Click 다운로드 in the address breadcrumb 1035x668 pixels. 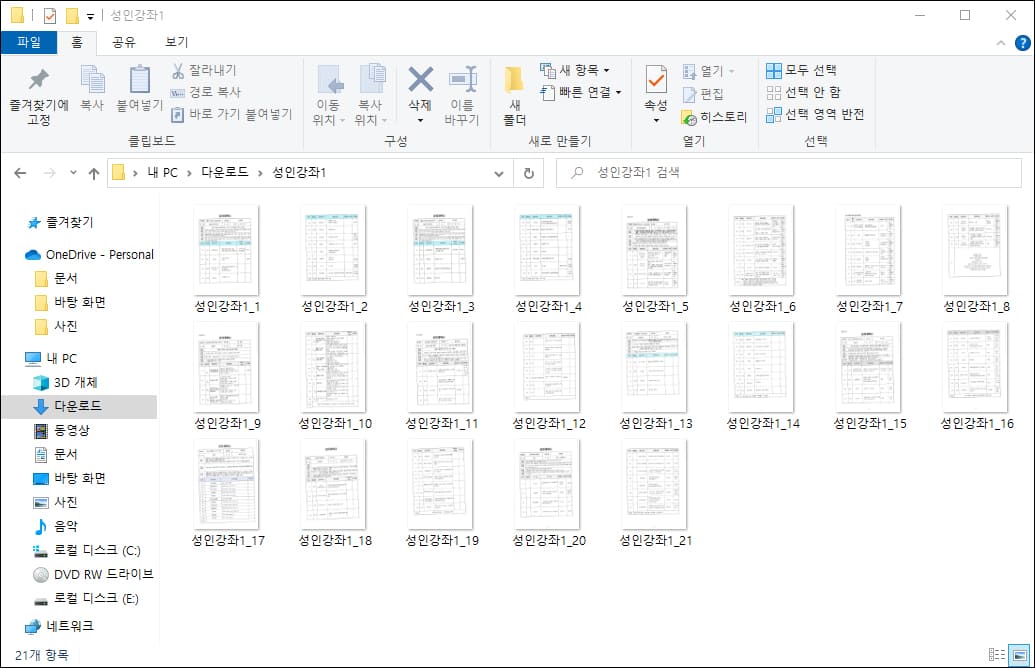pos(224,173)
